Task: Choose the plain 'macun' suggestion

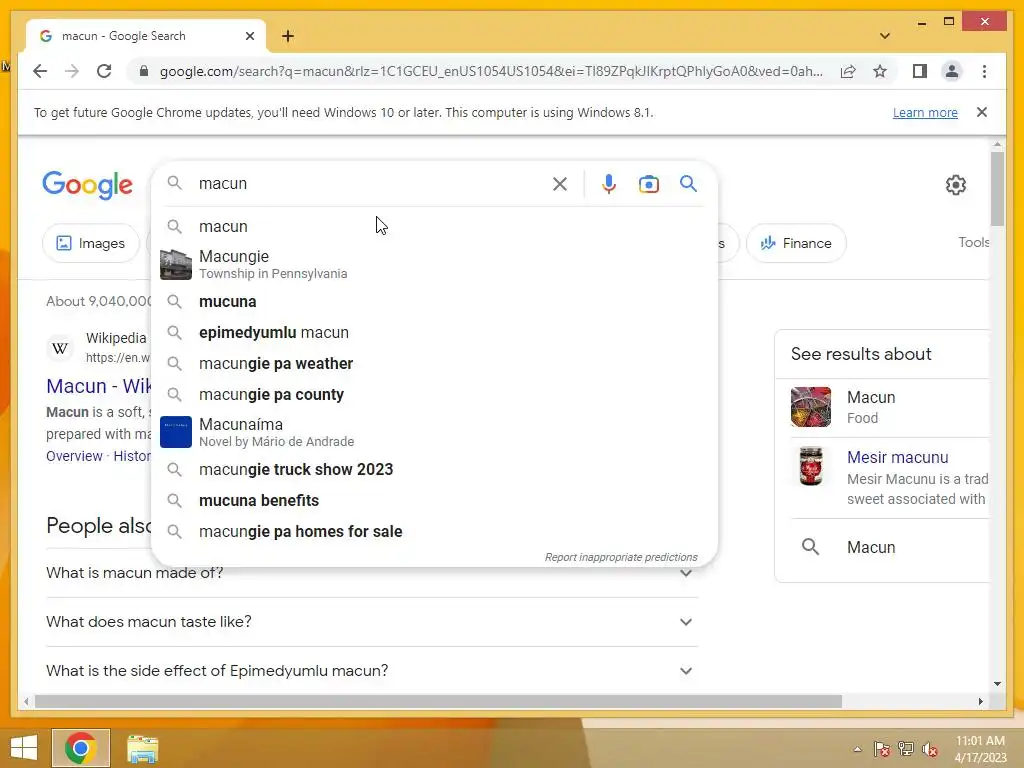Action: coord(434,227)
